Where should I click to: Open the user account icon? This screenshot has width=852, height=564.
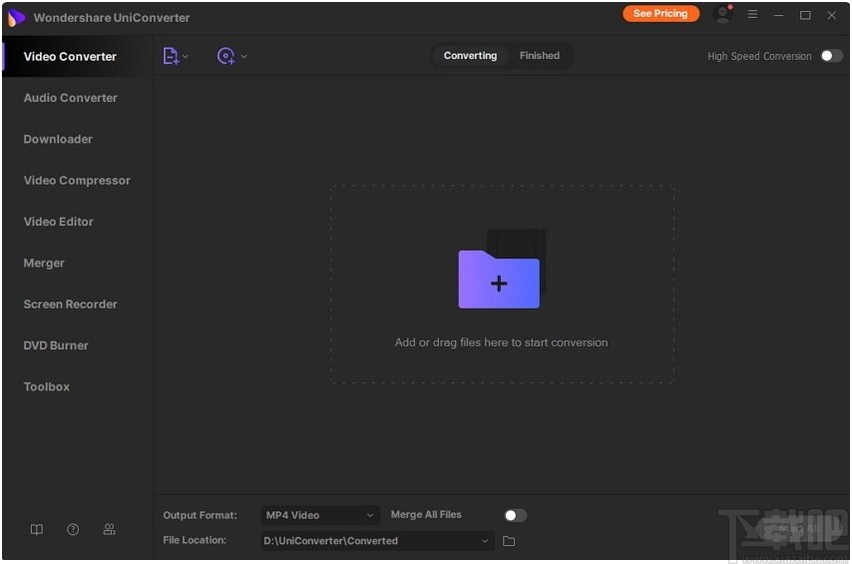pos(723,14)
